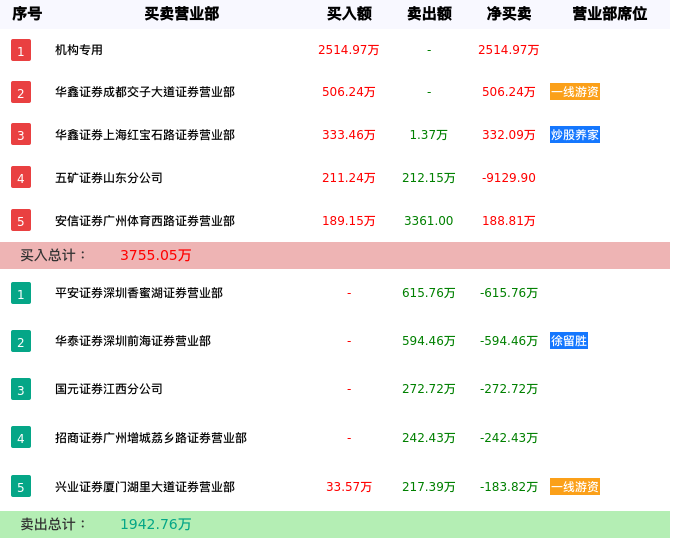Open 华鑫证券上海红宝石路证券营业部
The image size is (676, 540).
[x=145, y=135]
